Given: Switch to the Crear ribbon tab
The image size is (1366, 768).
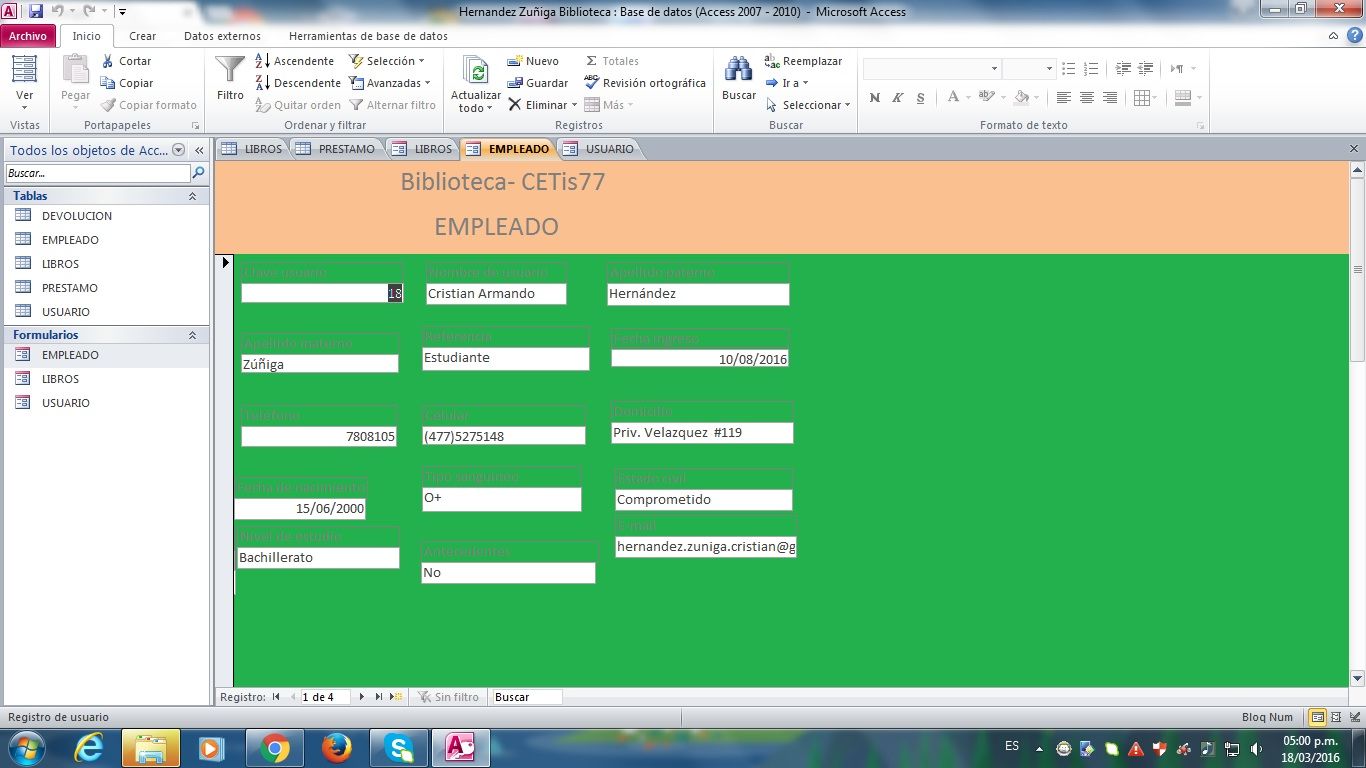Looking at the screenshot, I should (142, 36).
